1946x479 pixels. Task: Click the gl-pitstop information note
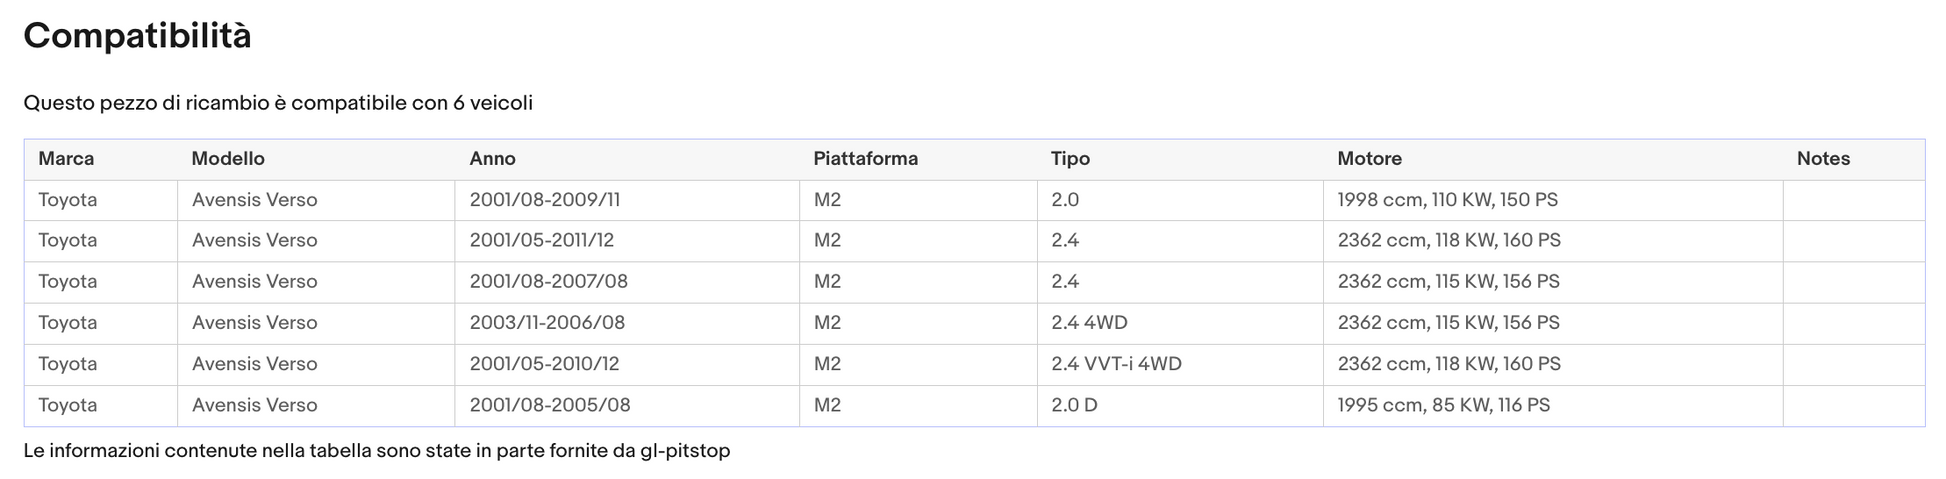(377, 451)
